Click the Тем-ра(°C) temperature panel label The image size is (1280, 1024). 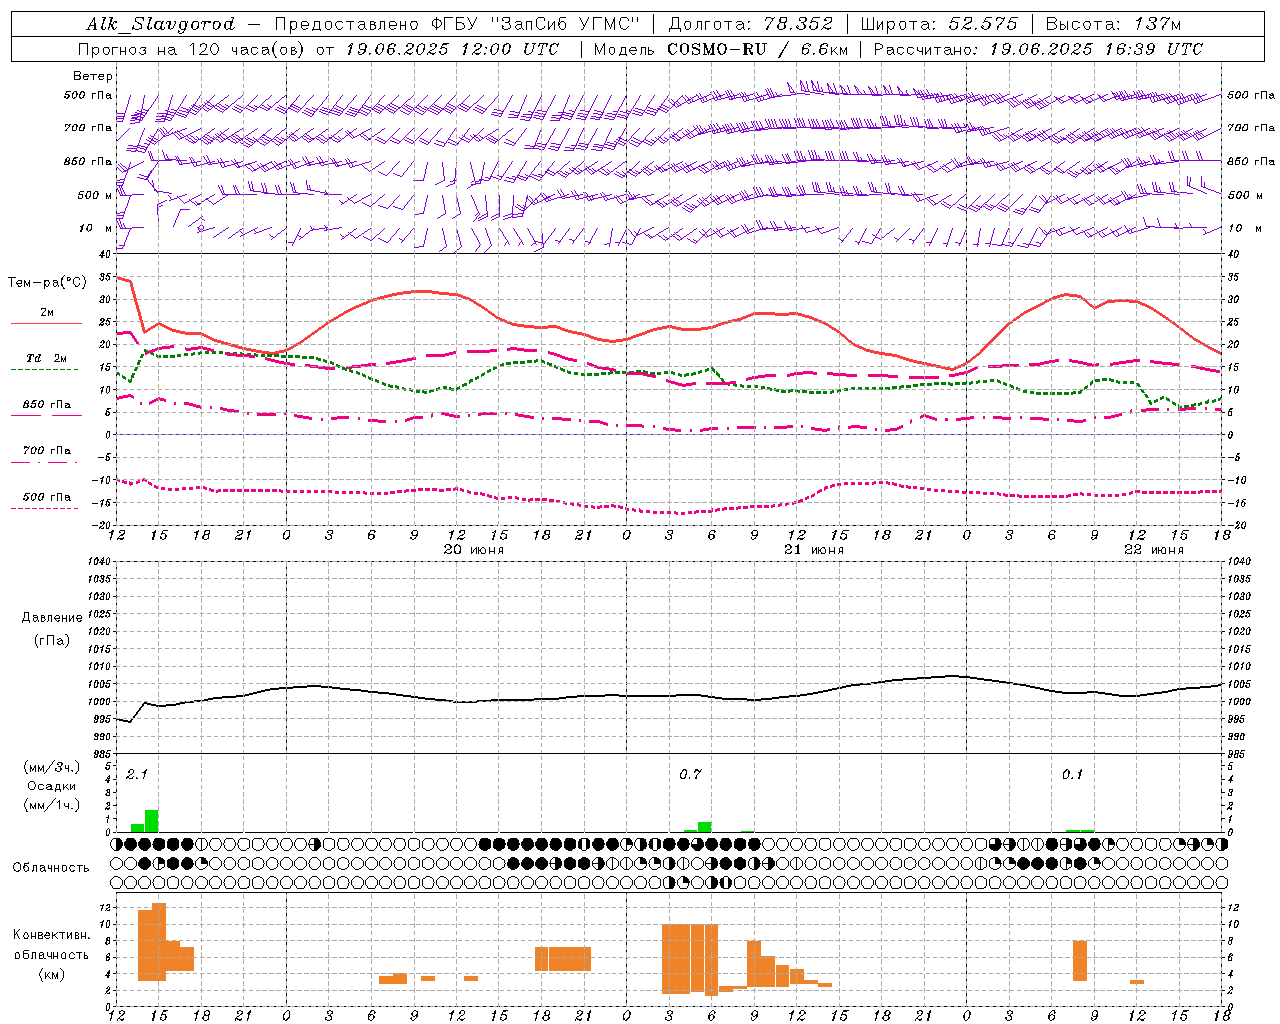coord(47,283)
